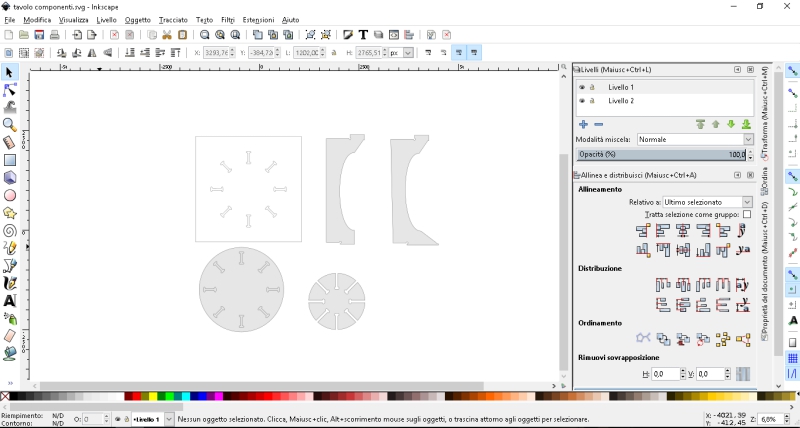Viewport: 800px width, 428px height.
Task: Pick the yellow swatch in palette
Action: 153,396
